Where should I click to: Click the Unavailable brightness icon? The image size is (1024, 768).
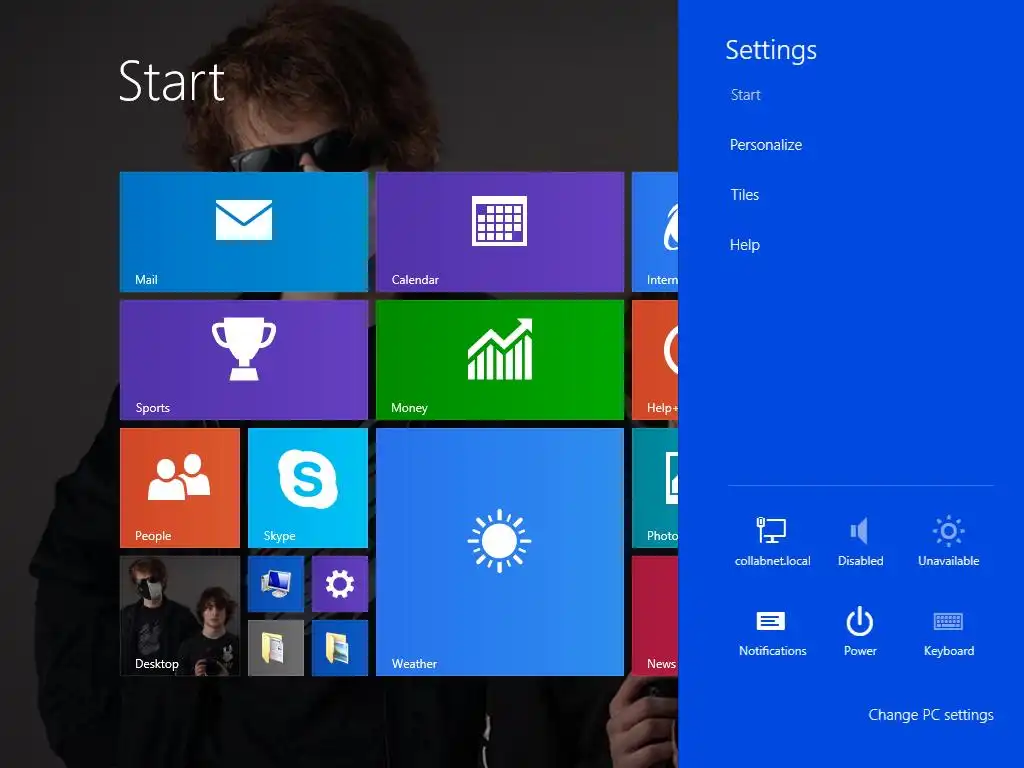click(948, 541)
